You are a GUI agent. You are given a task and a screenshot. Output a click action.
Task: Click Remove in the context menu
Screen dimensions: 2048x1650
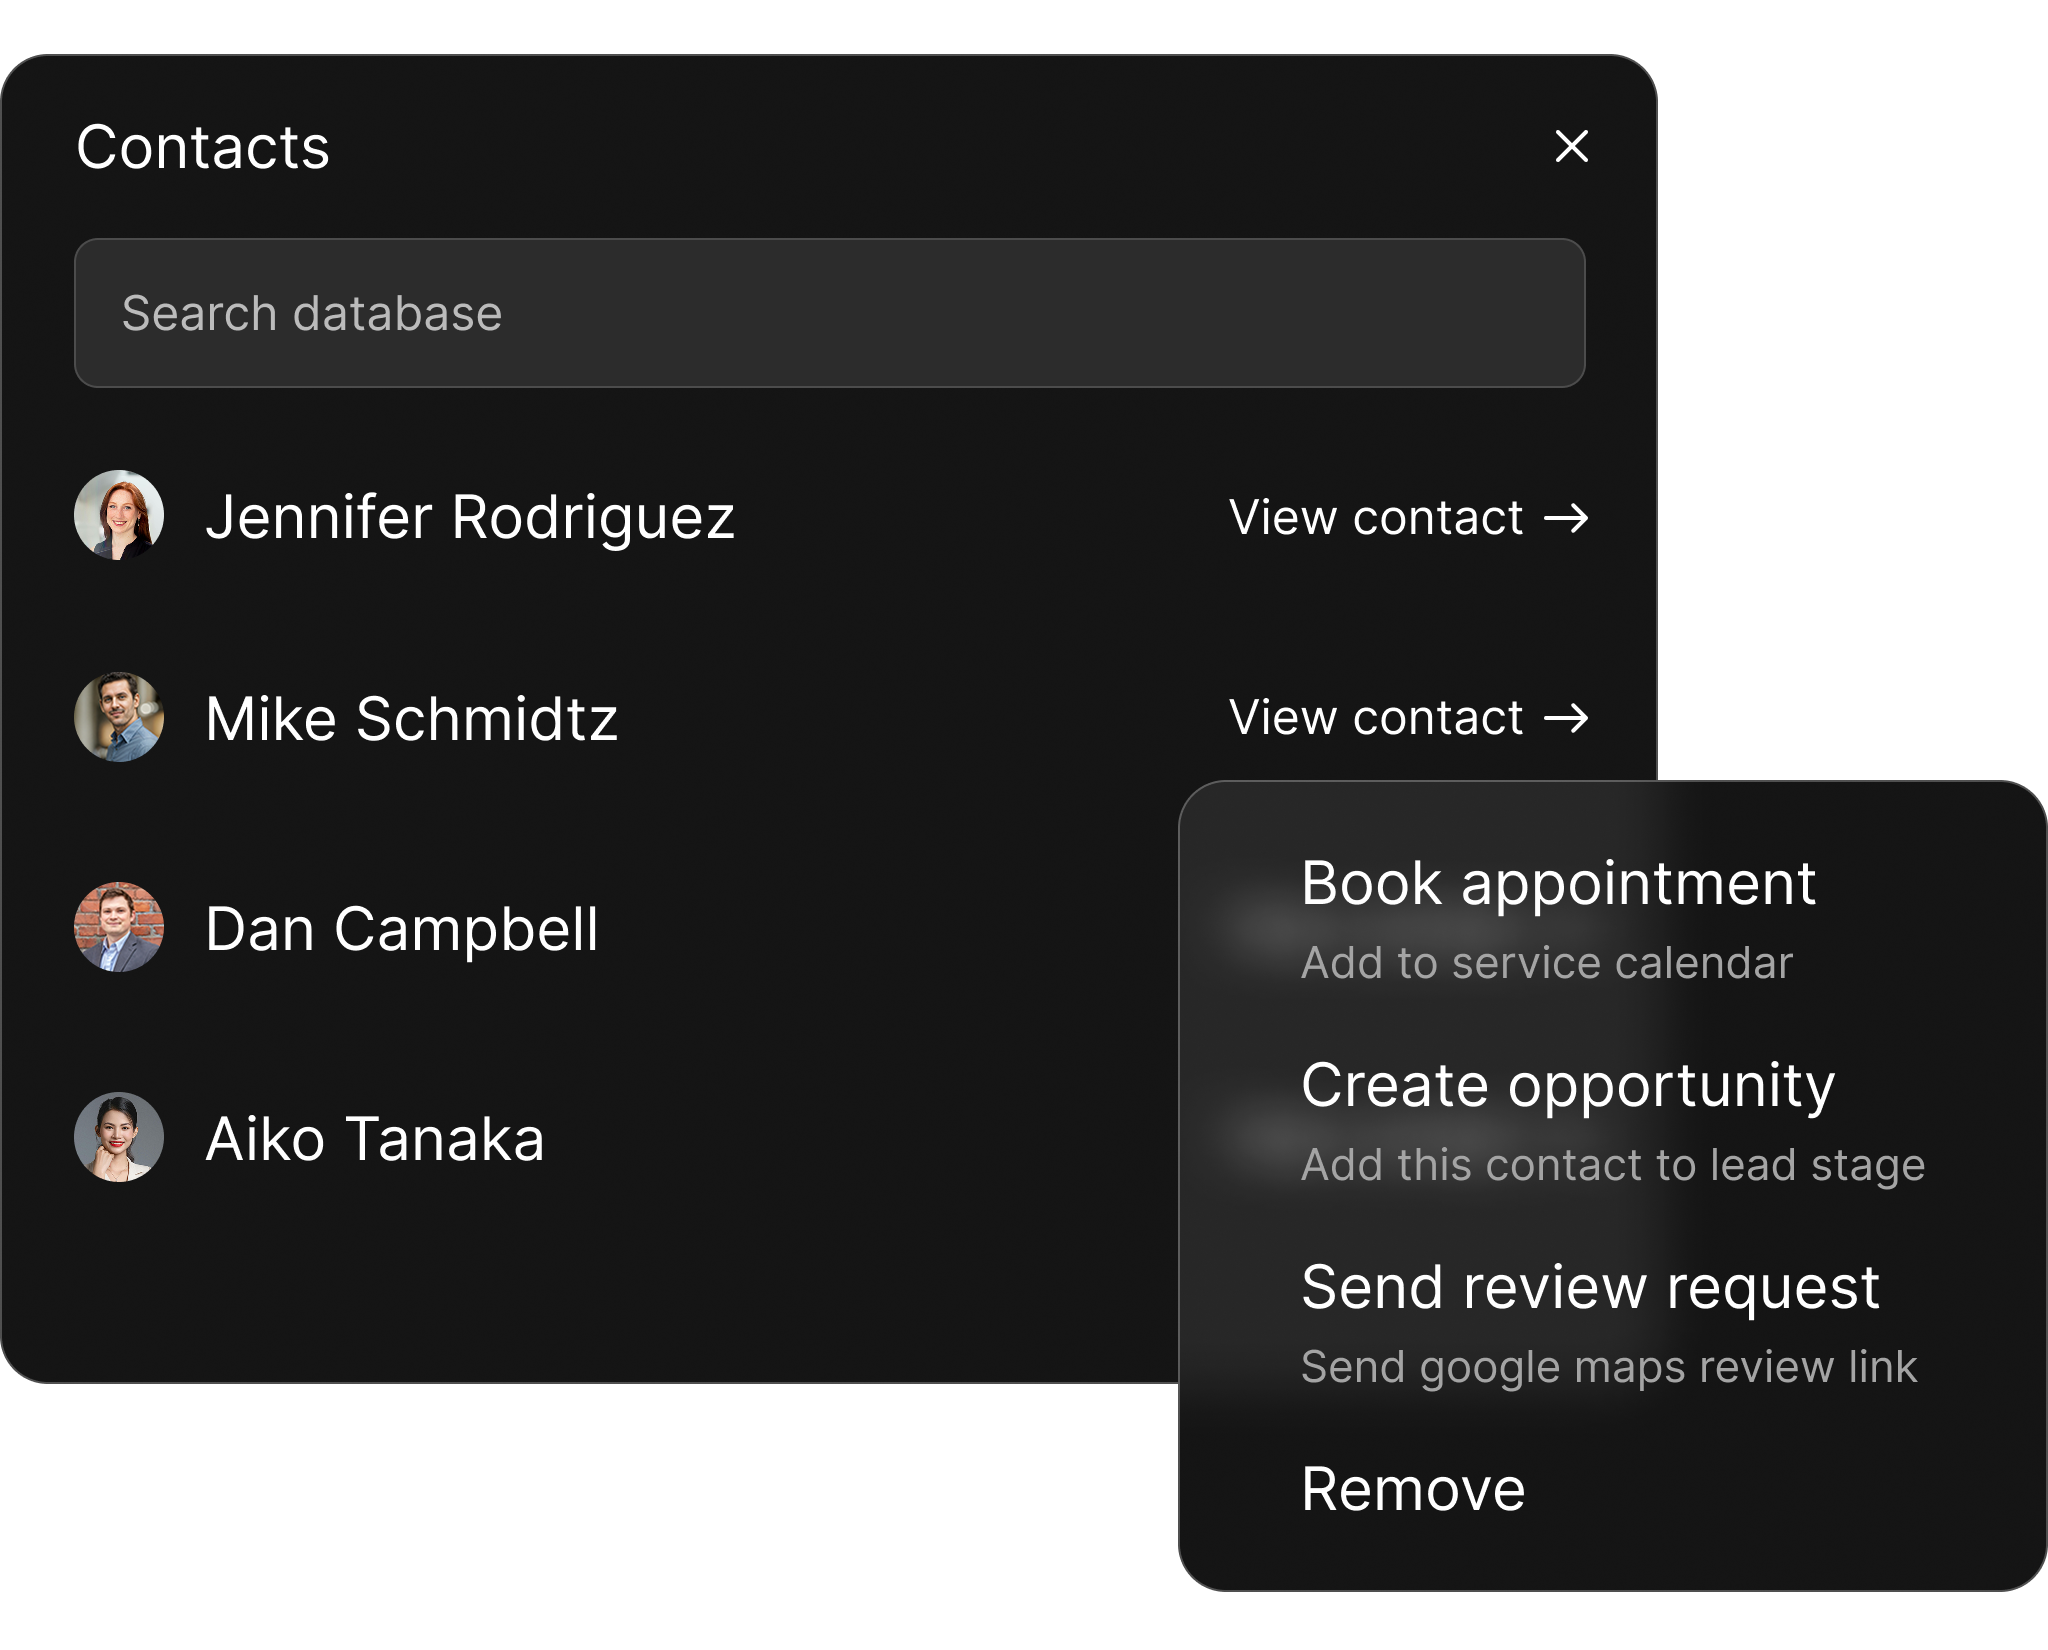[1412, 1490]
